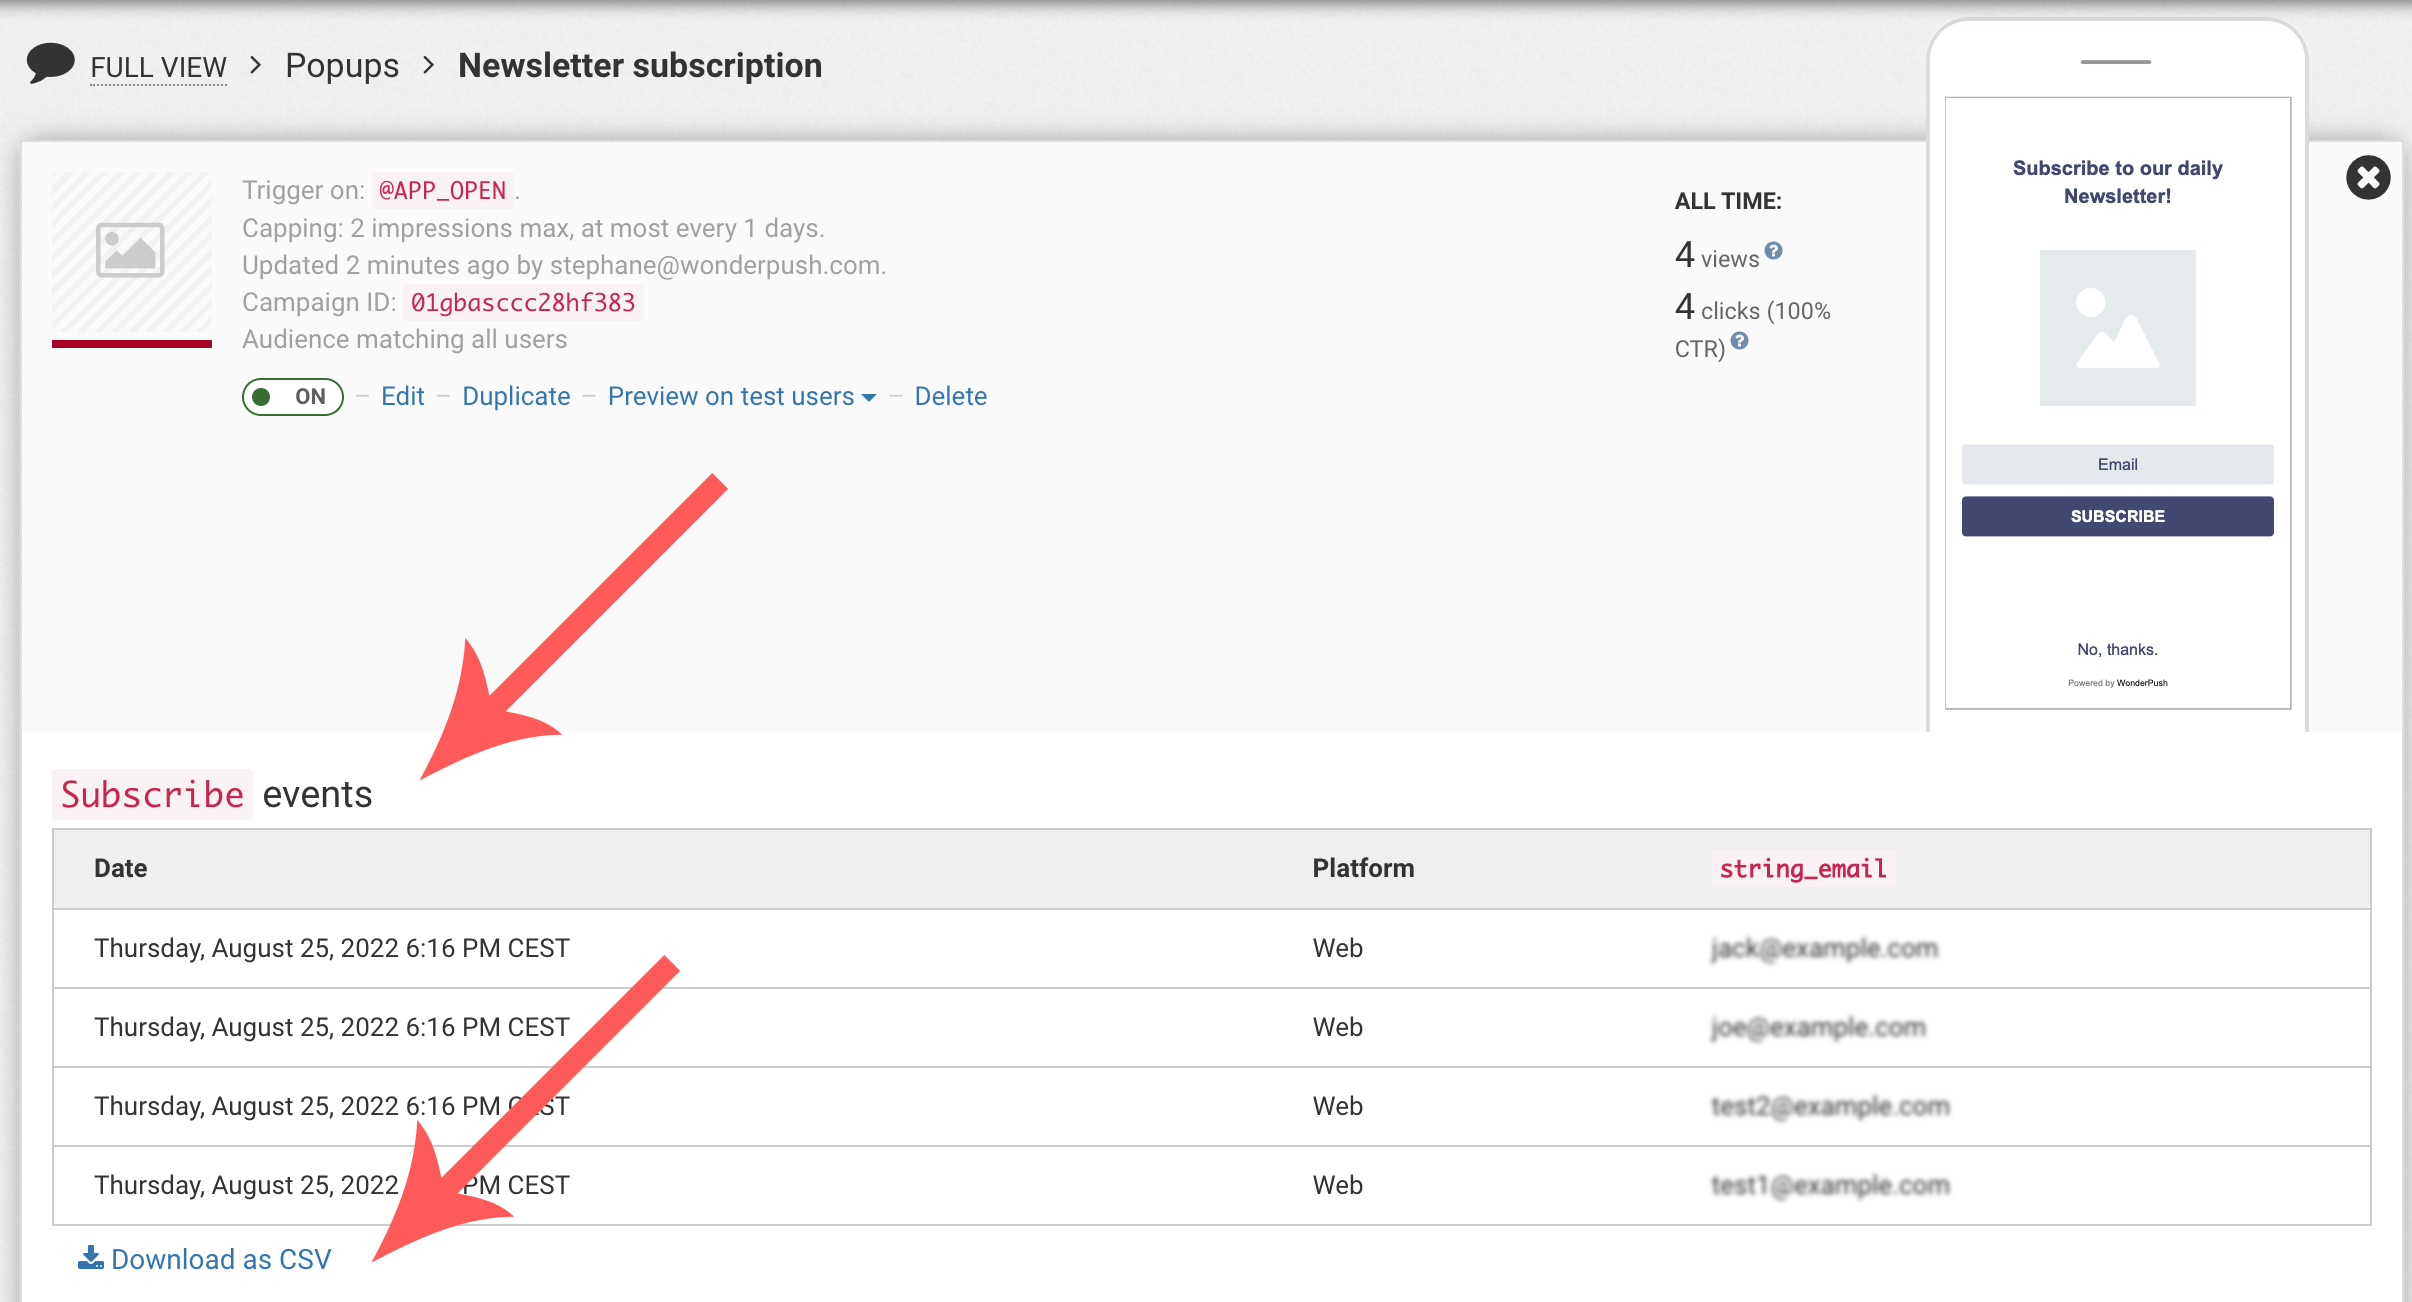Click the image placeholder in phone preview

tap(2117, 328)
